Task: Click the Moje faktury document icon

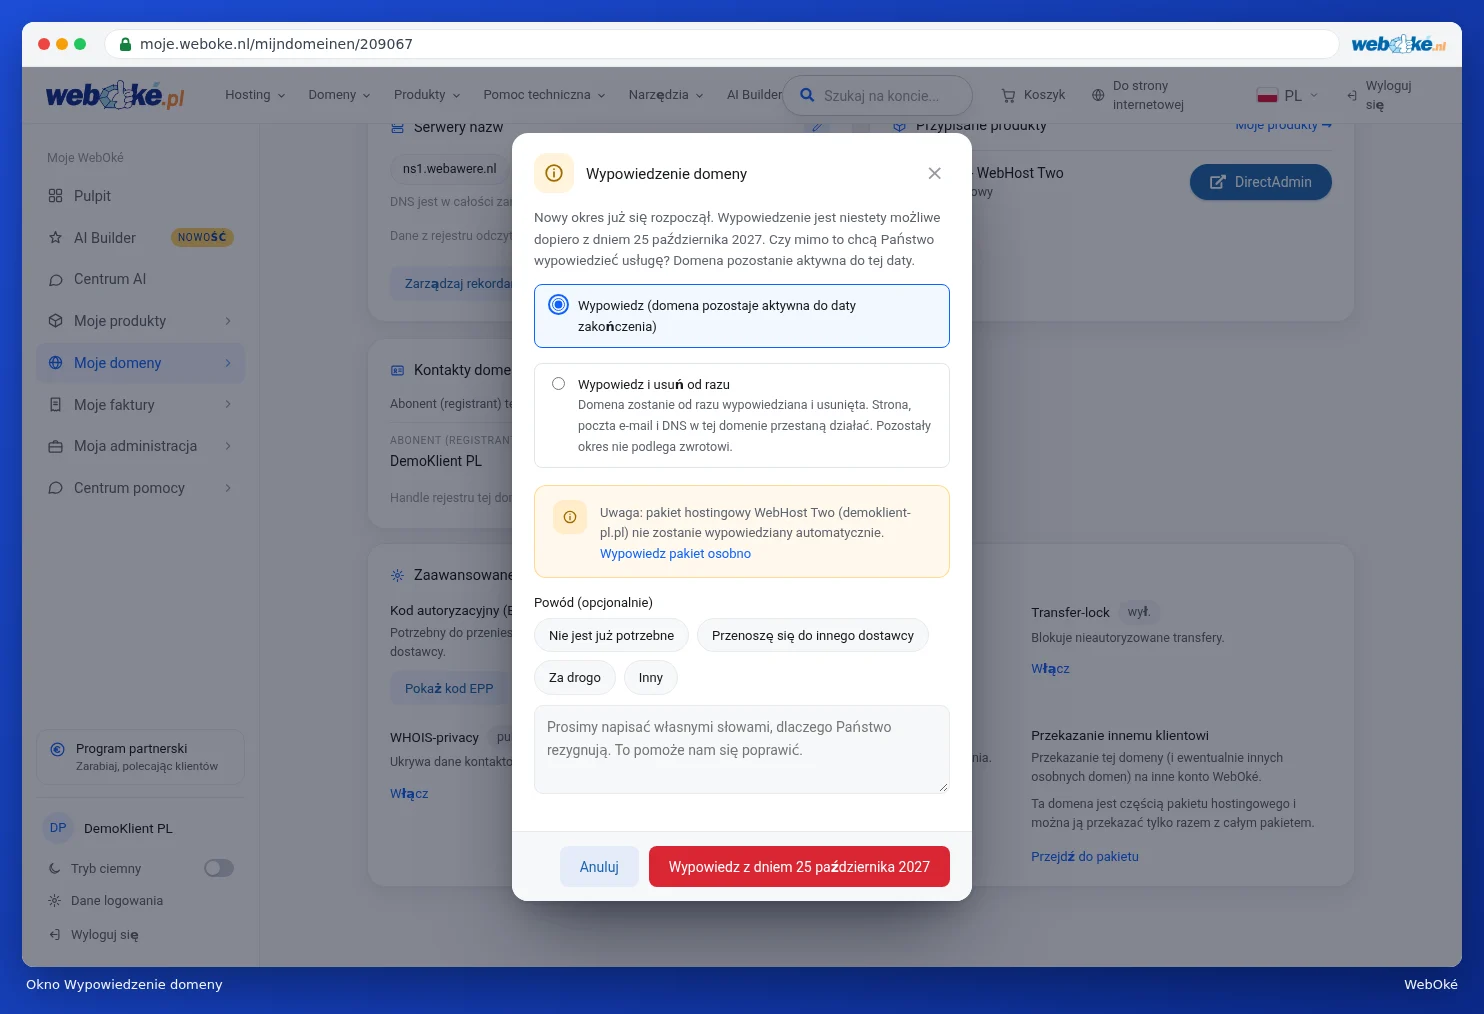Action: pyautogui.click(x=55, y=405)
